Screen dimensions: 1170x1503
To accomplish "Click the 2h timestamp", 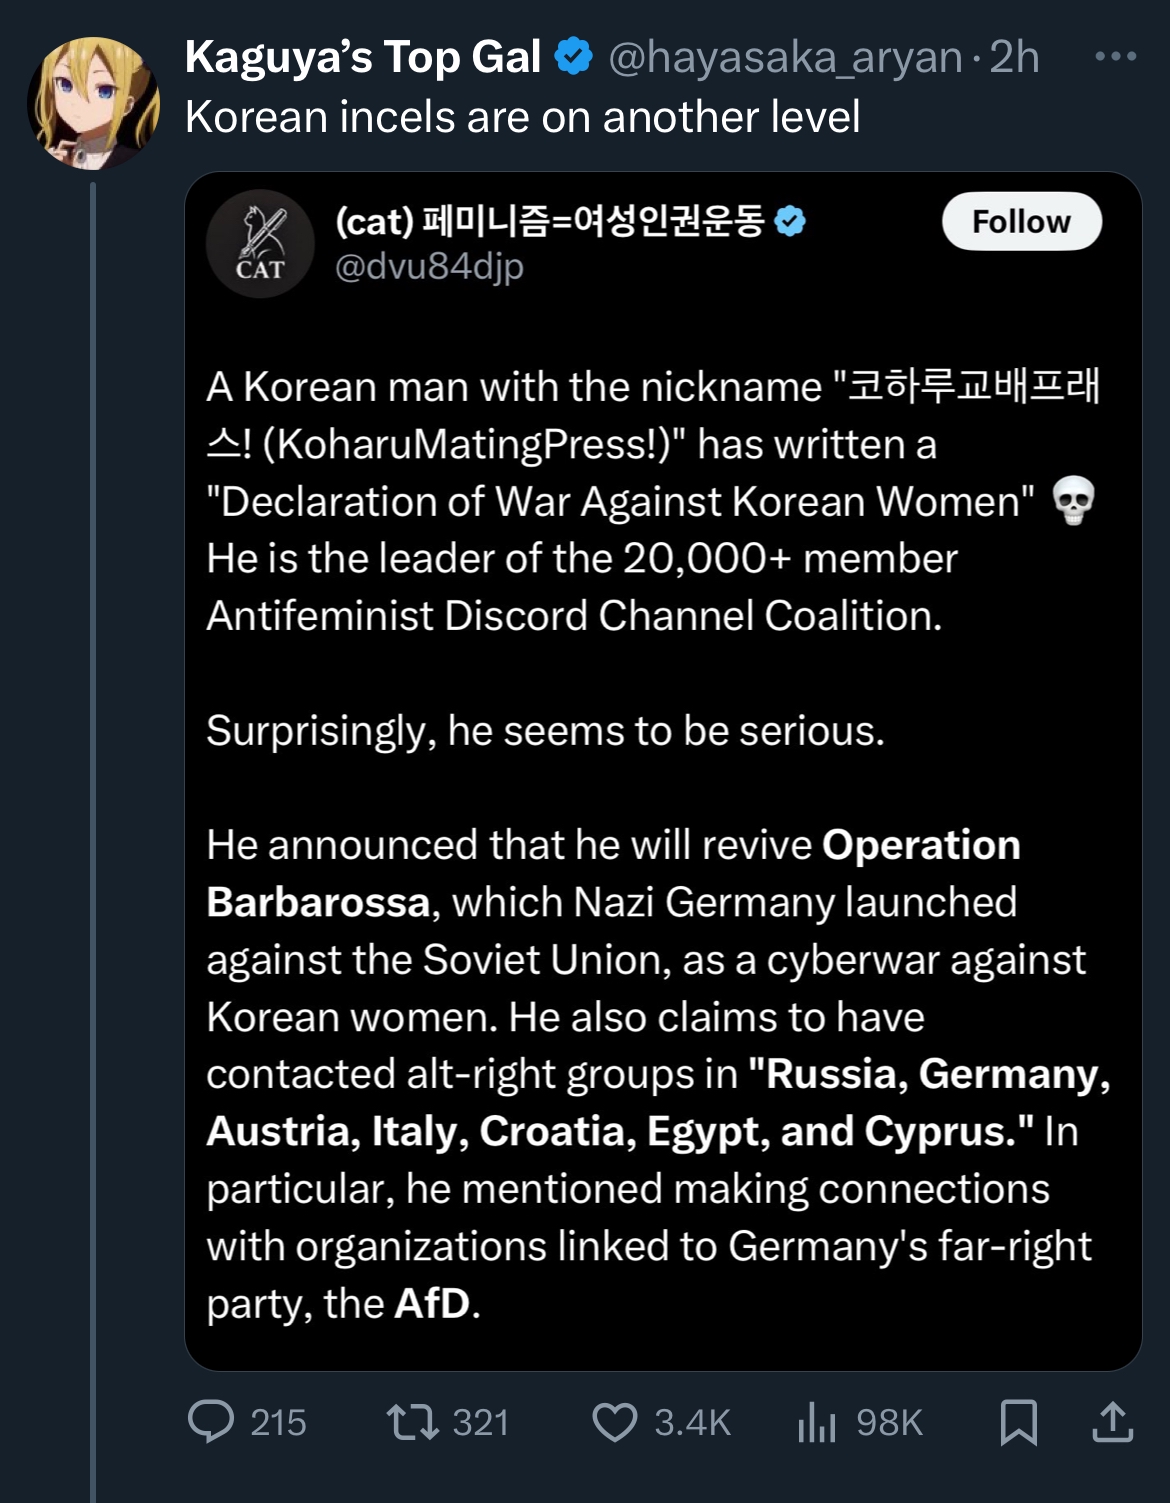I will point(1014,57).
